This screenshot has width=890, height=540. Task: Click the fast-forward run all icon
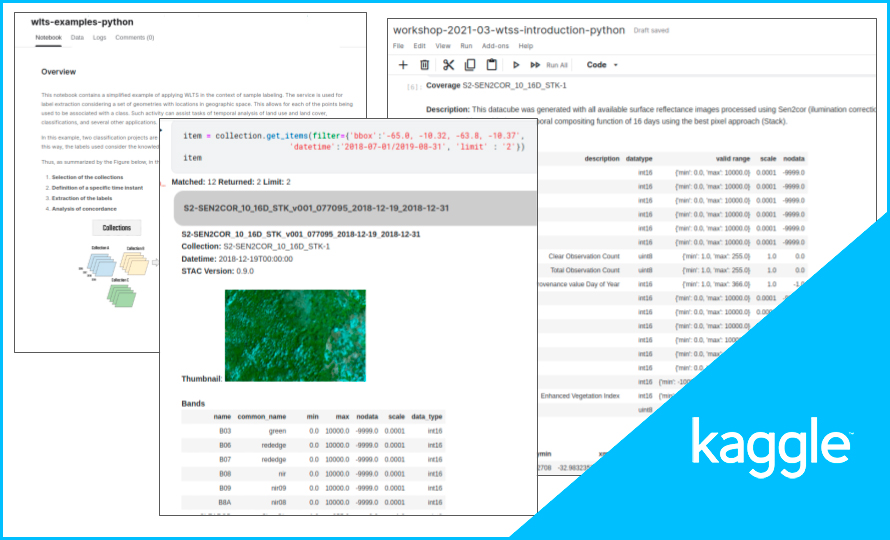click(x=535, y=65)
